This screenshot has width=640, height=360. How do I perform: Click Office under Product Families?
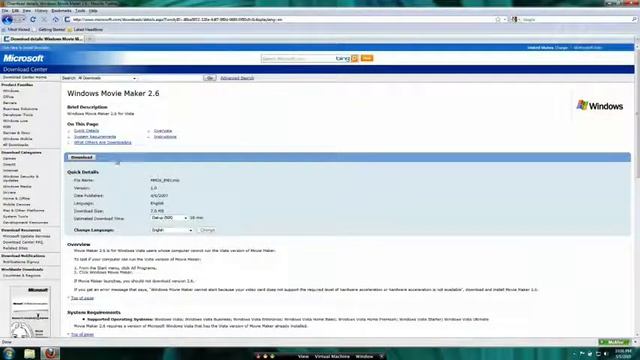click(9, 97)
